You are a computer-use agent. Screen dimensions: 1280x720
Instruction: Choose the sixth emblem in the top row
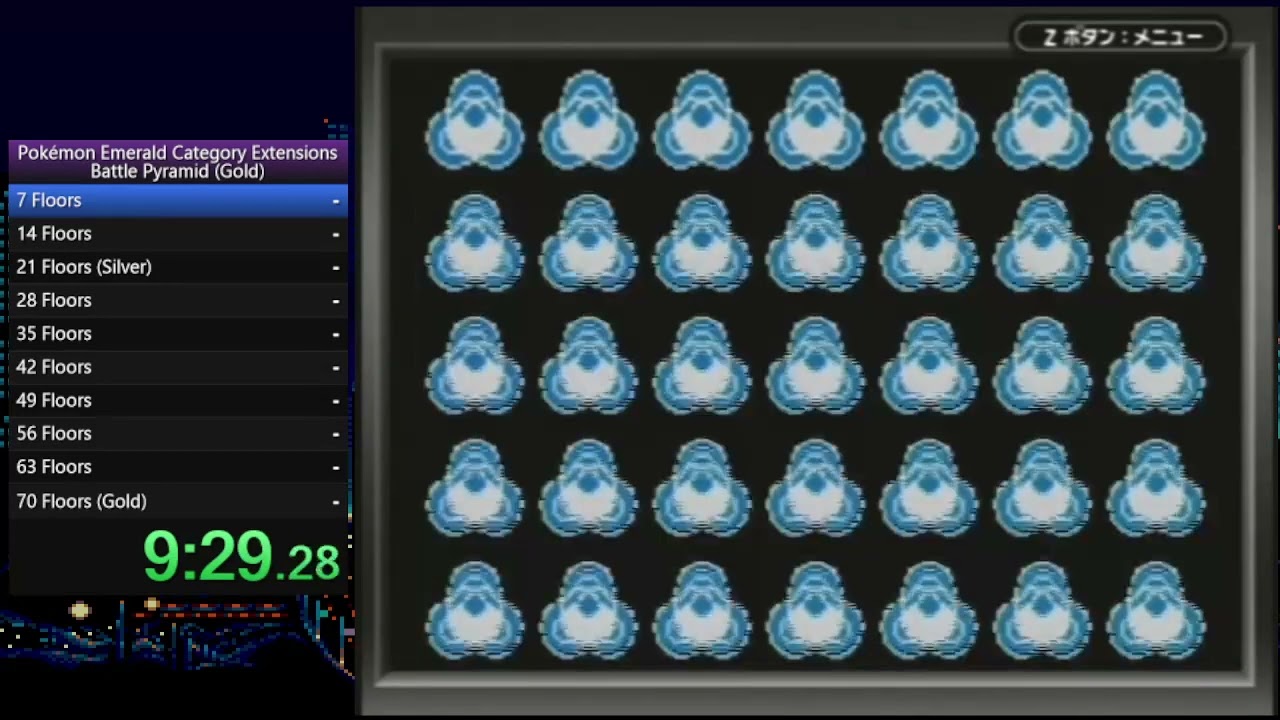[x=1042, y=120]
